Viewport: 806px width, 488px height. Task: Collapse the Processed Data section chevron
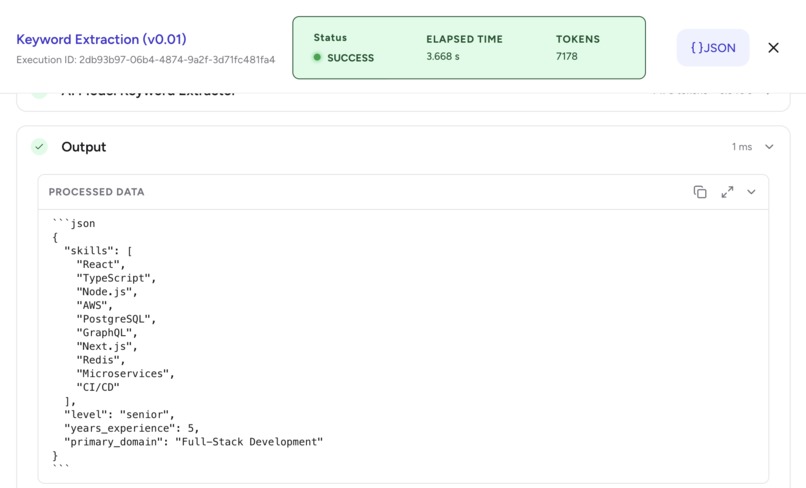(751, 192)
